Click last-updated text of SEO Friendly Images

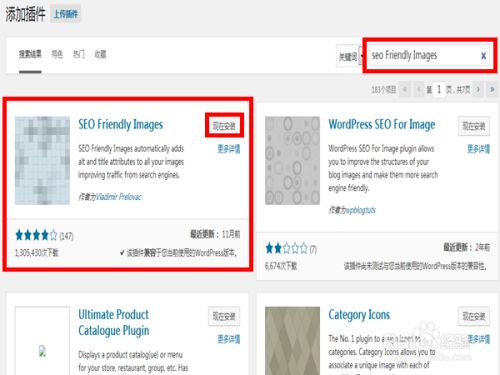[215, 234]
